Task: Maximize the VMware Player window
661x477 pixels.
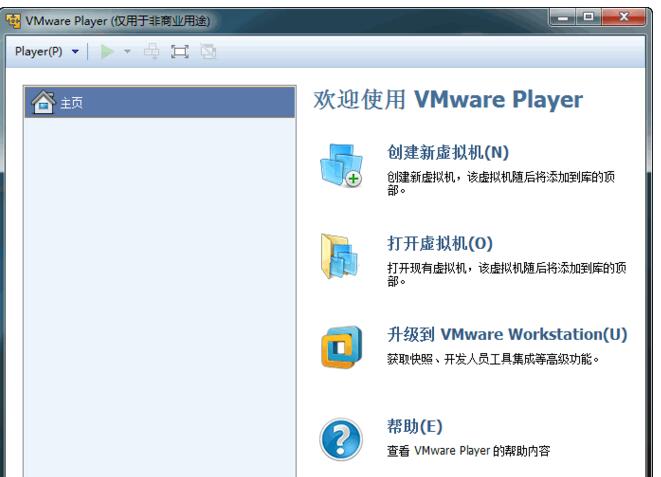Action: click(x=588, y=17)
